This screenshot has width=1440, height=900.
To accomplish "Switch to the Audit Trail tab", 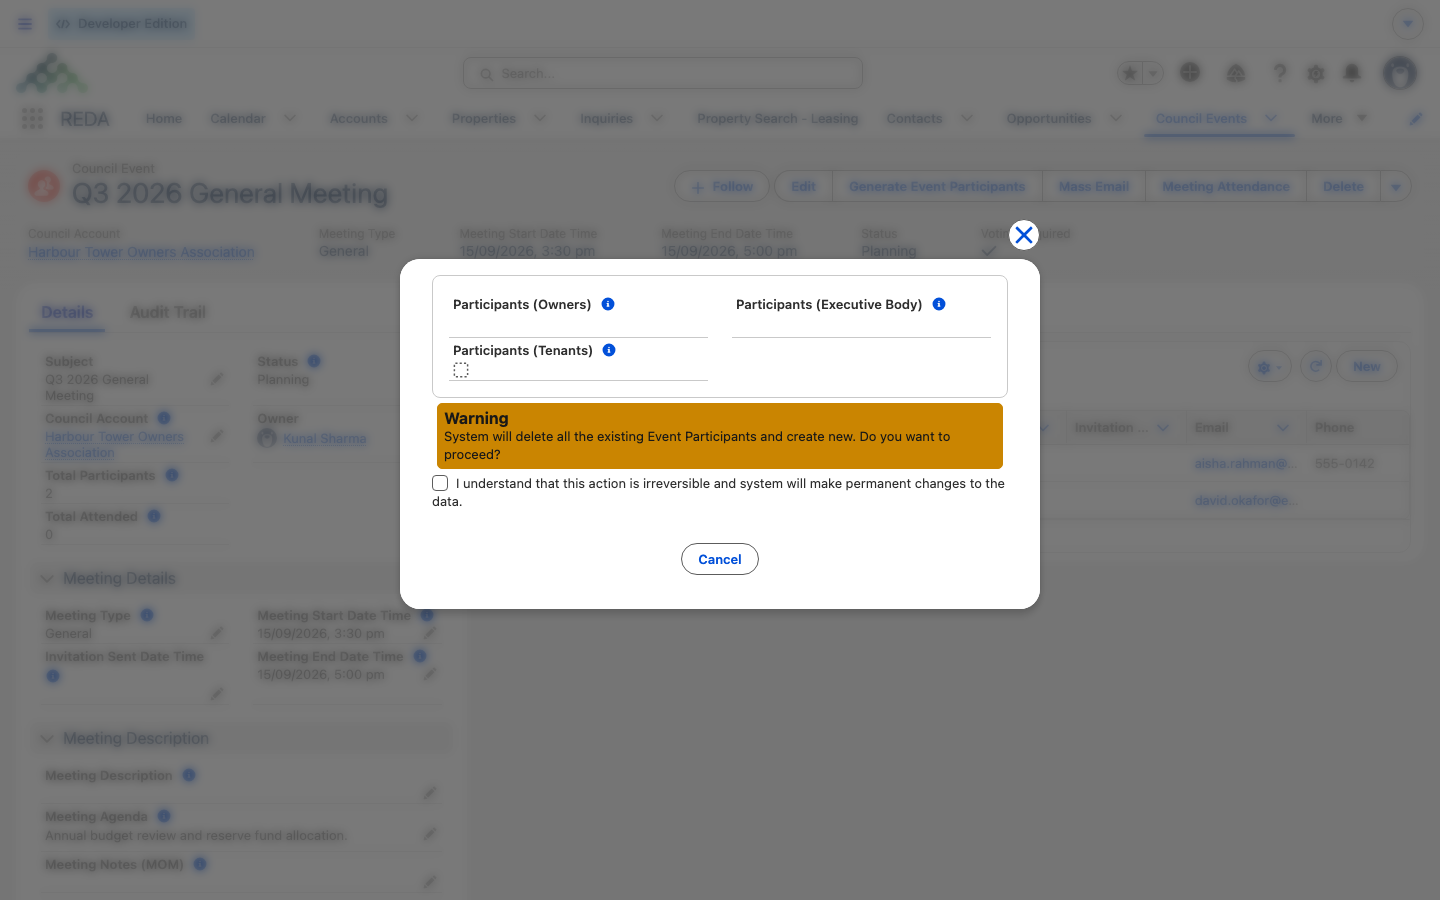I will 168,312.
